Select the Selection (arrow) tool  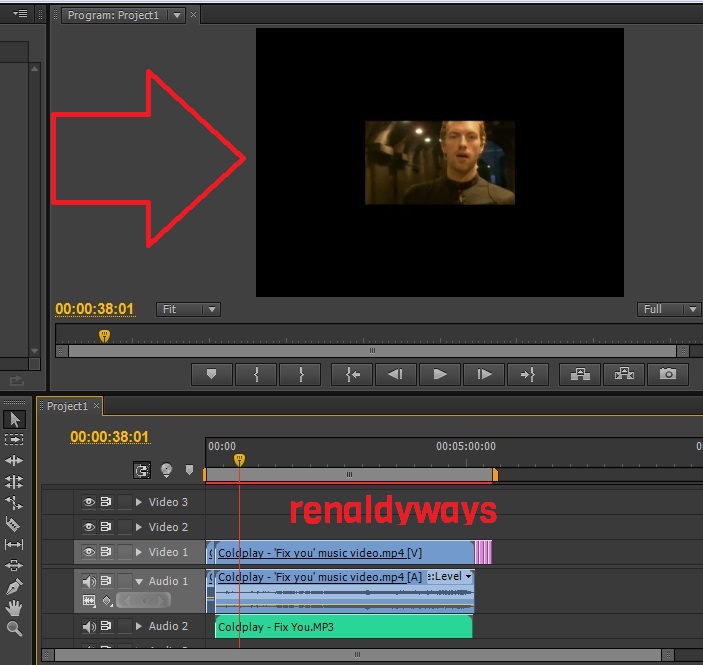point(14,419)
